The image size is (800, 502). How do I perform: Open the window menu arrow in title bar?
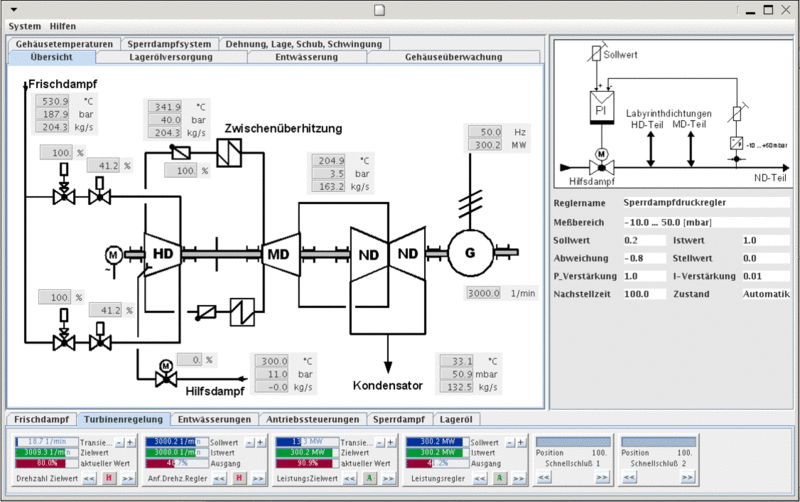point(14,10)
